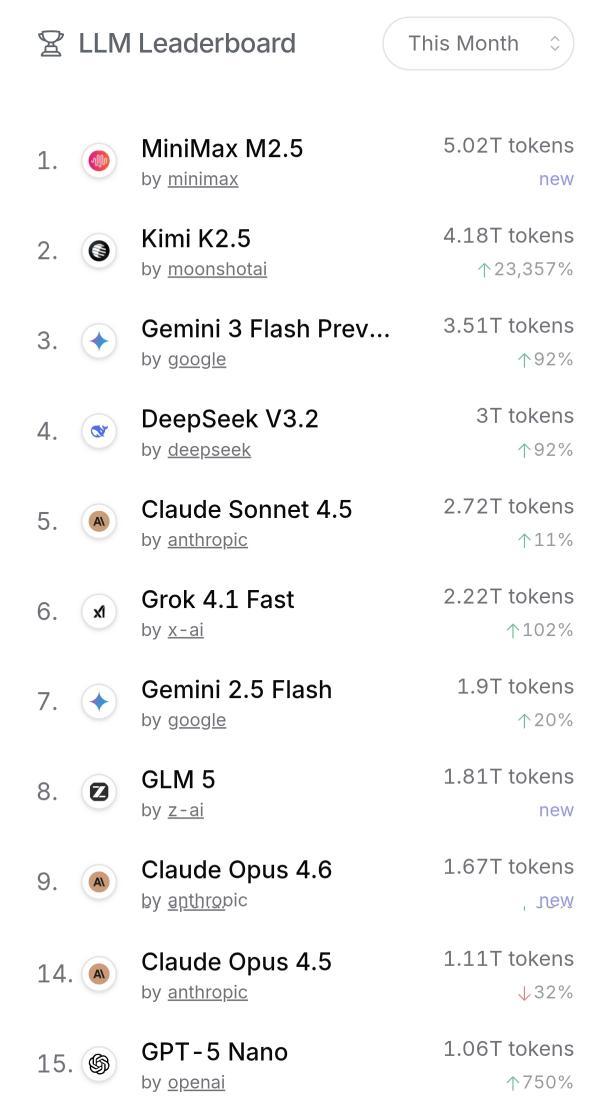Click the Claude Sonnet 4.5 Anthropic icon

[99, 521]
